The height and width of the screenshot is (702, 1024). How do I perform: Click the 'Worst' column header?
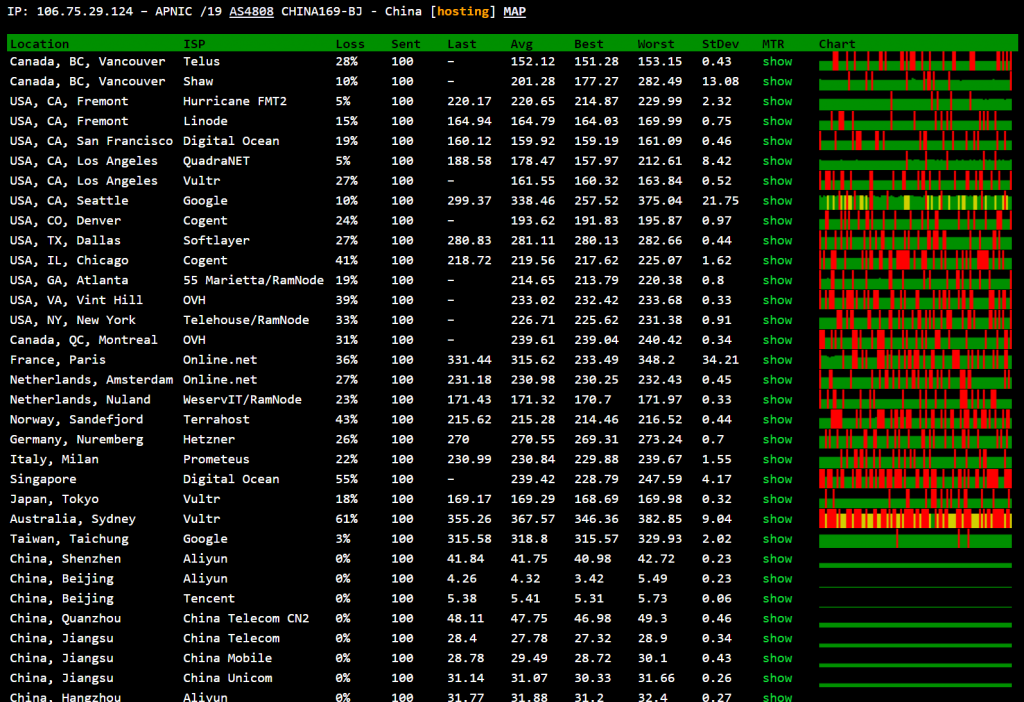(656, 44)
